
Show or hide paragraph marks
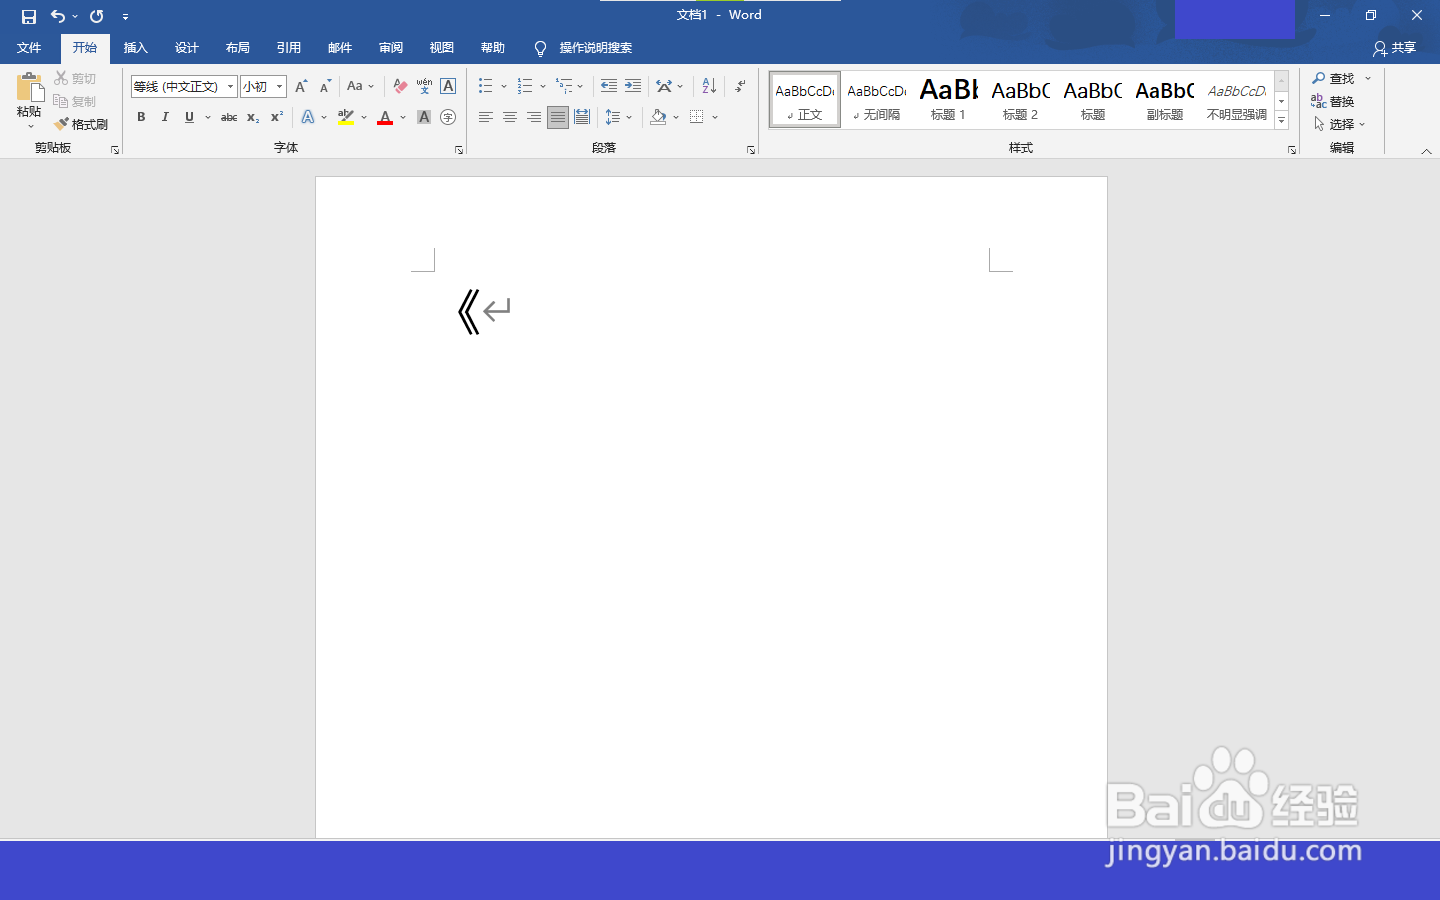point(740,86)
